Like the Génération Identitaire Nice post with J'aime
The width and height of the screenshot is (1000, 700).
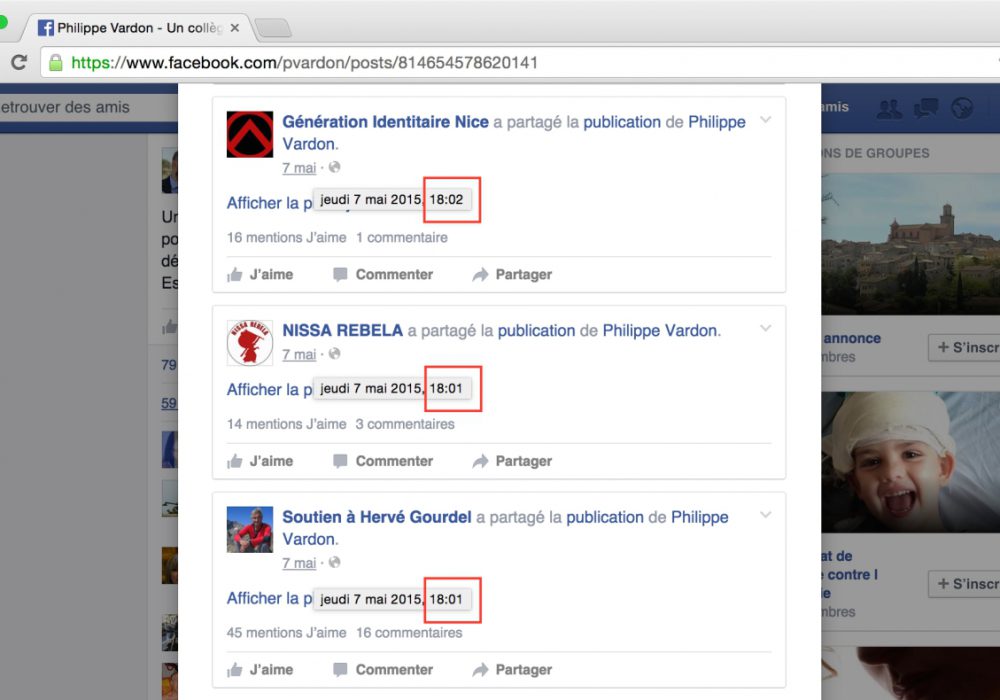point(260,275)
